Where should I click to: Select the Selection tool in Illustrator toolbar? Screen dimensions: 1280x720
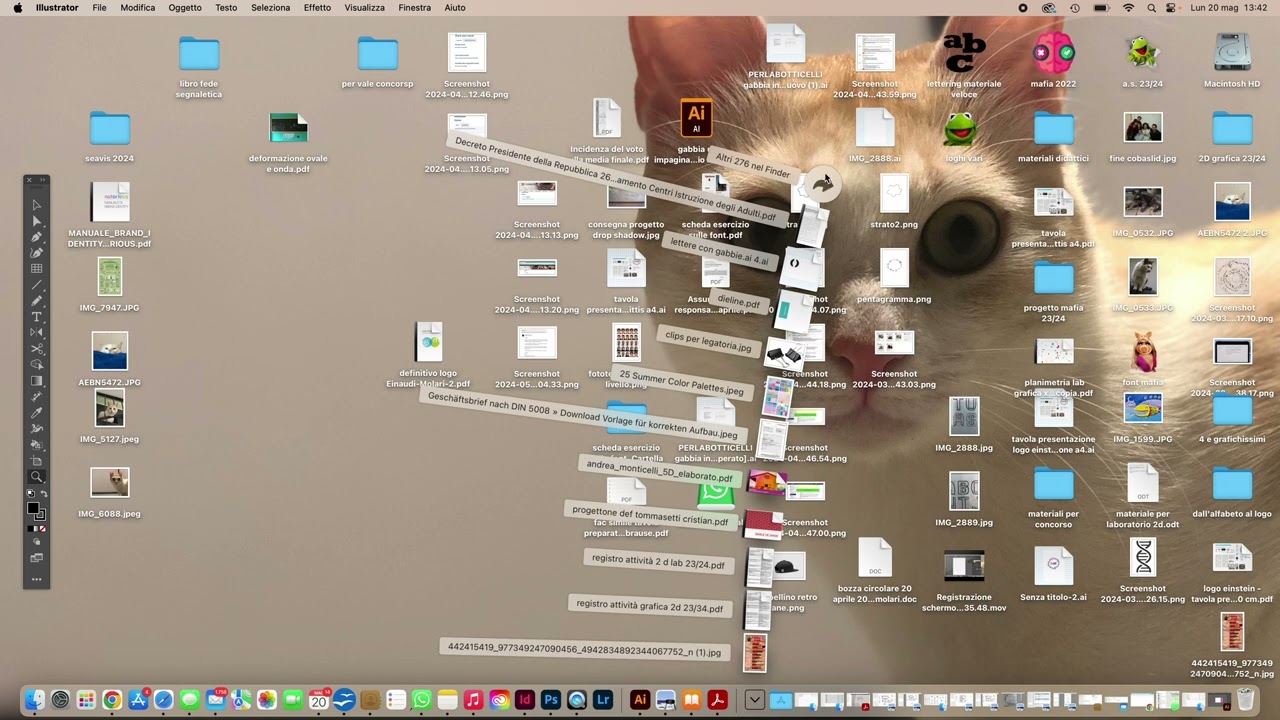(37, 205)
